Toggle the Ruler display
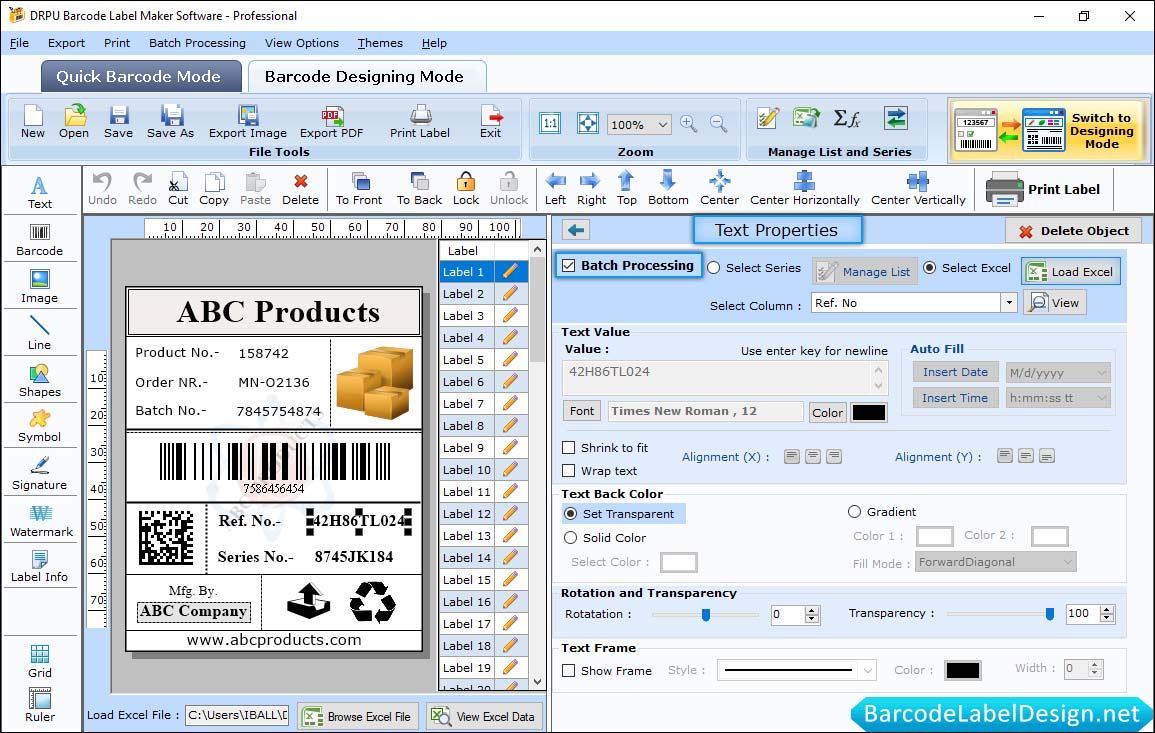Viewport: 1155px width, 733px height. [x=40, y=705]
